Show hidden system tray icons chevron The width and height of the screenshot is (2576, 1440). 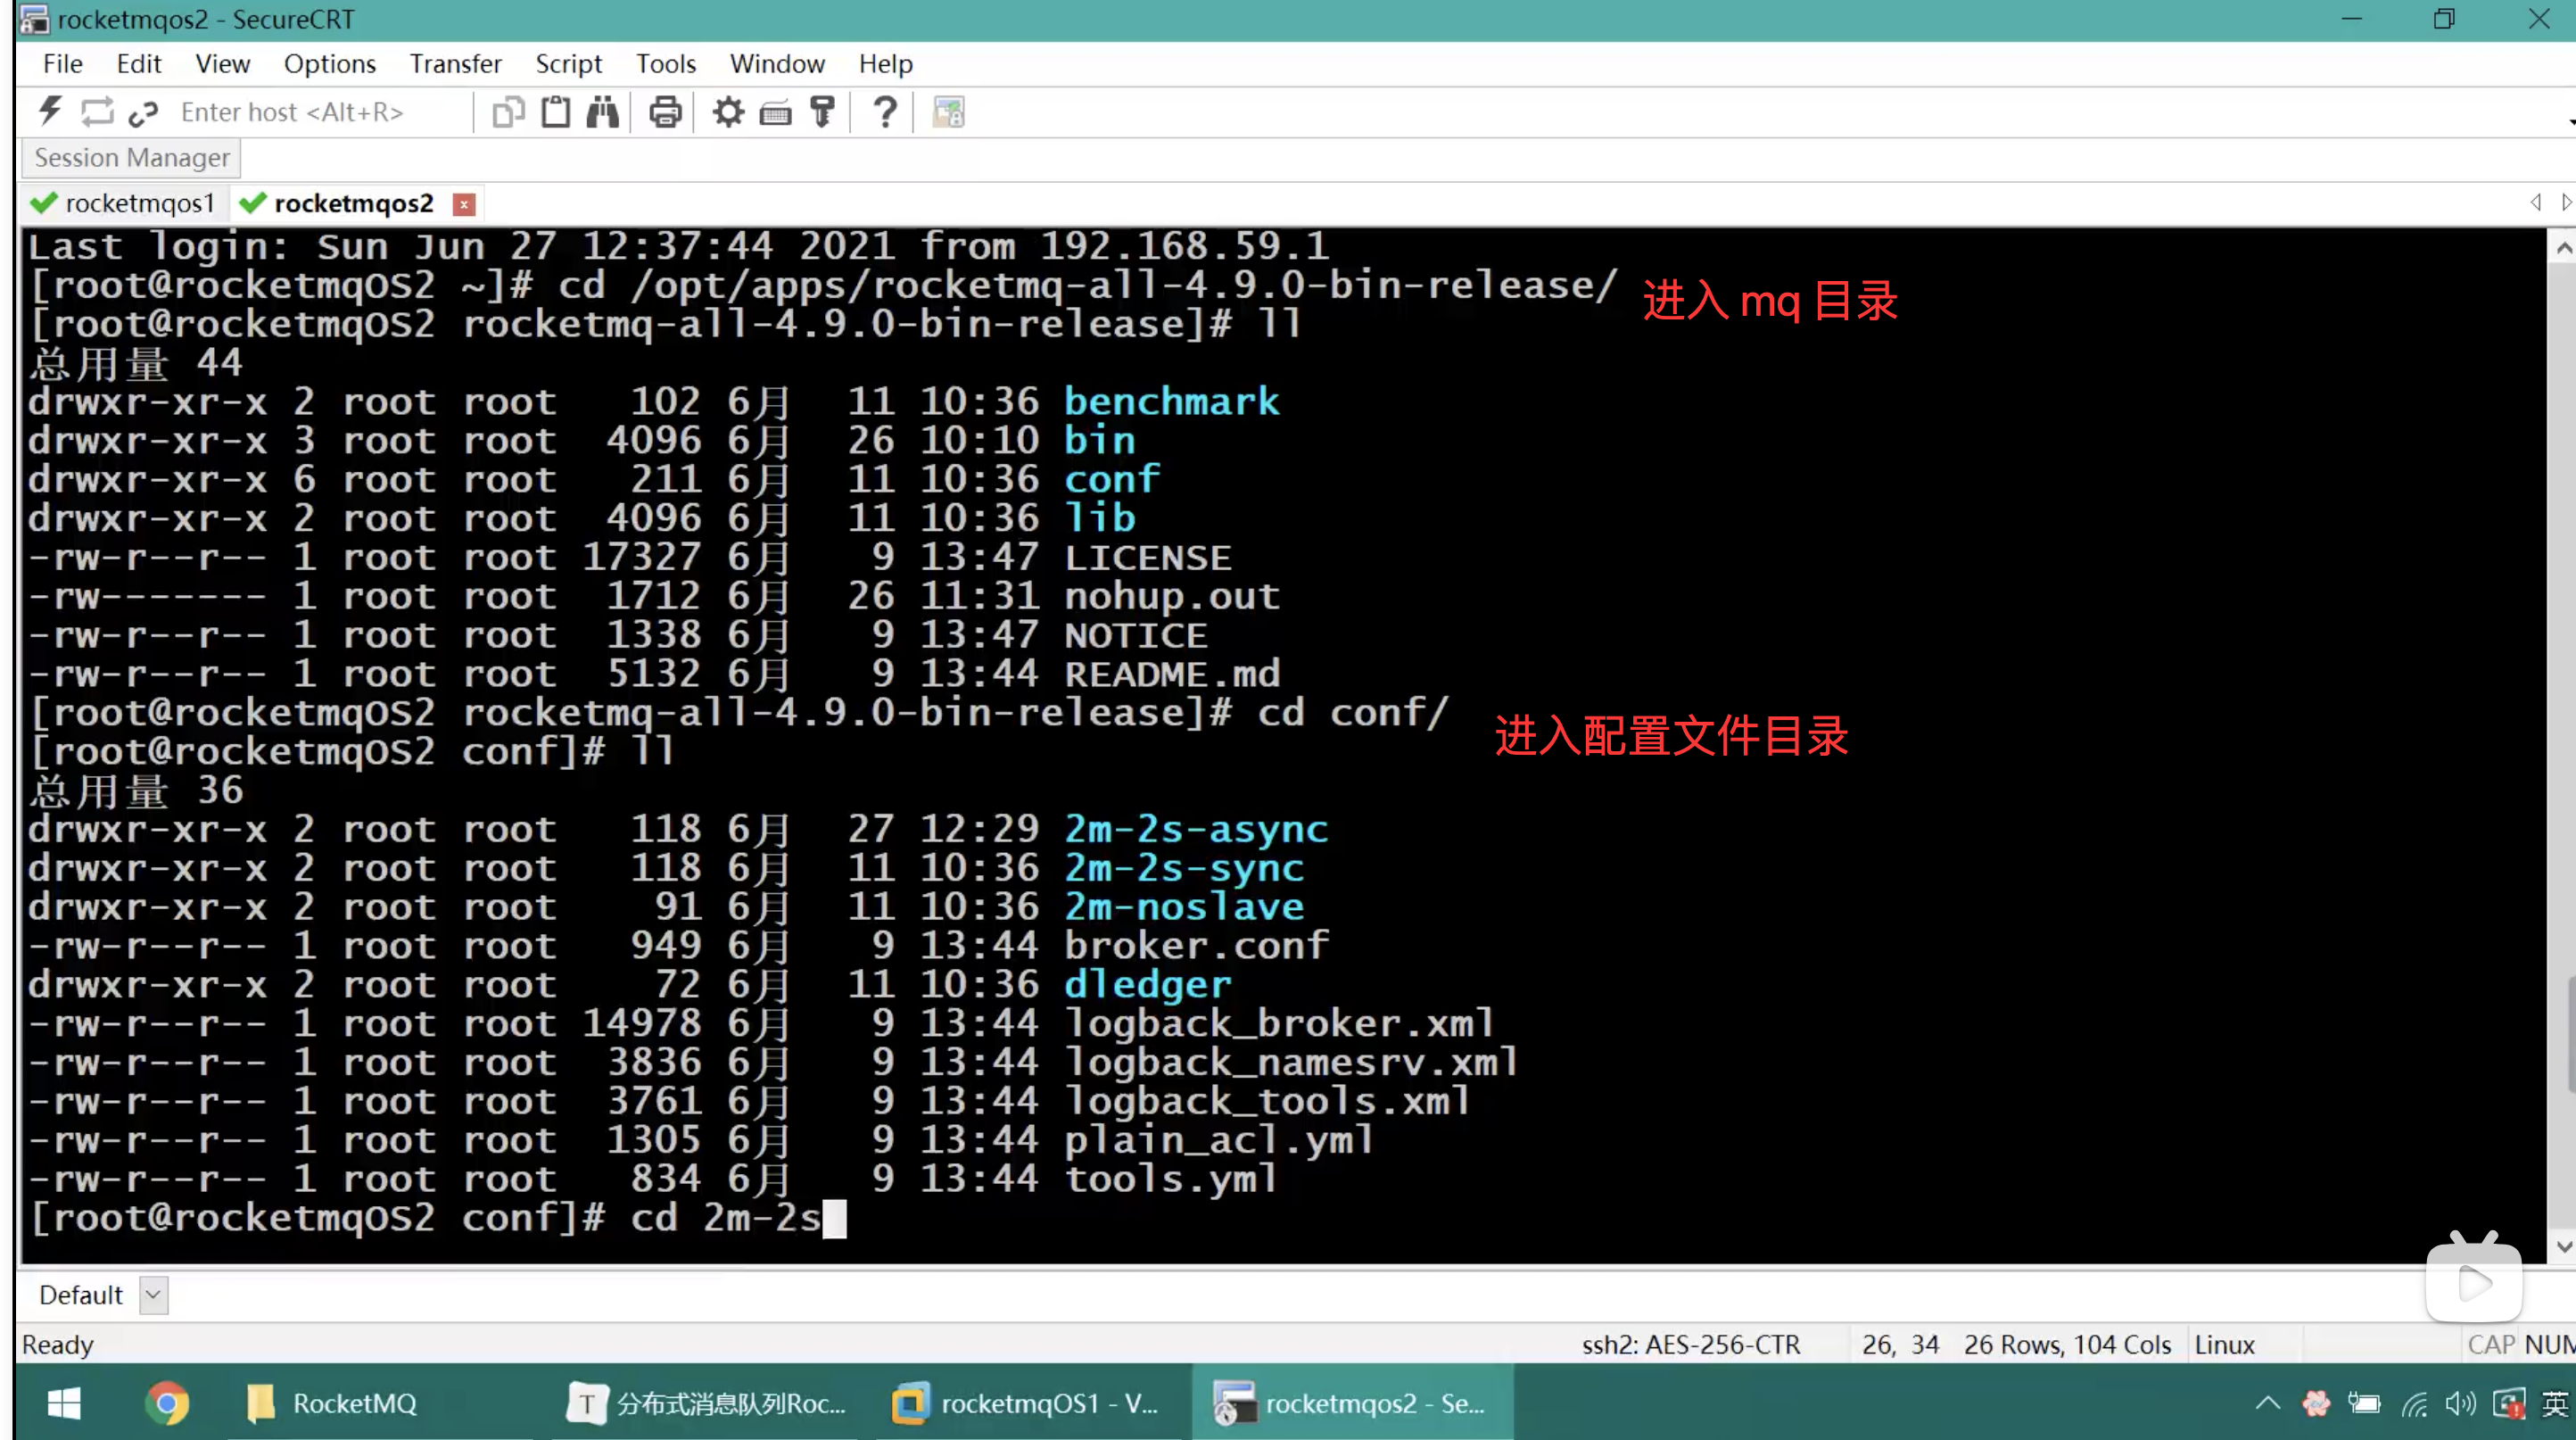pos(2267,1403)
